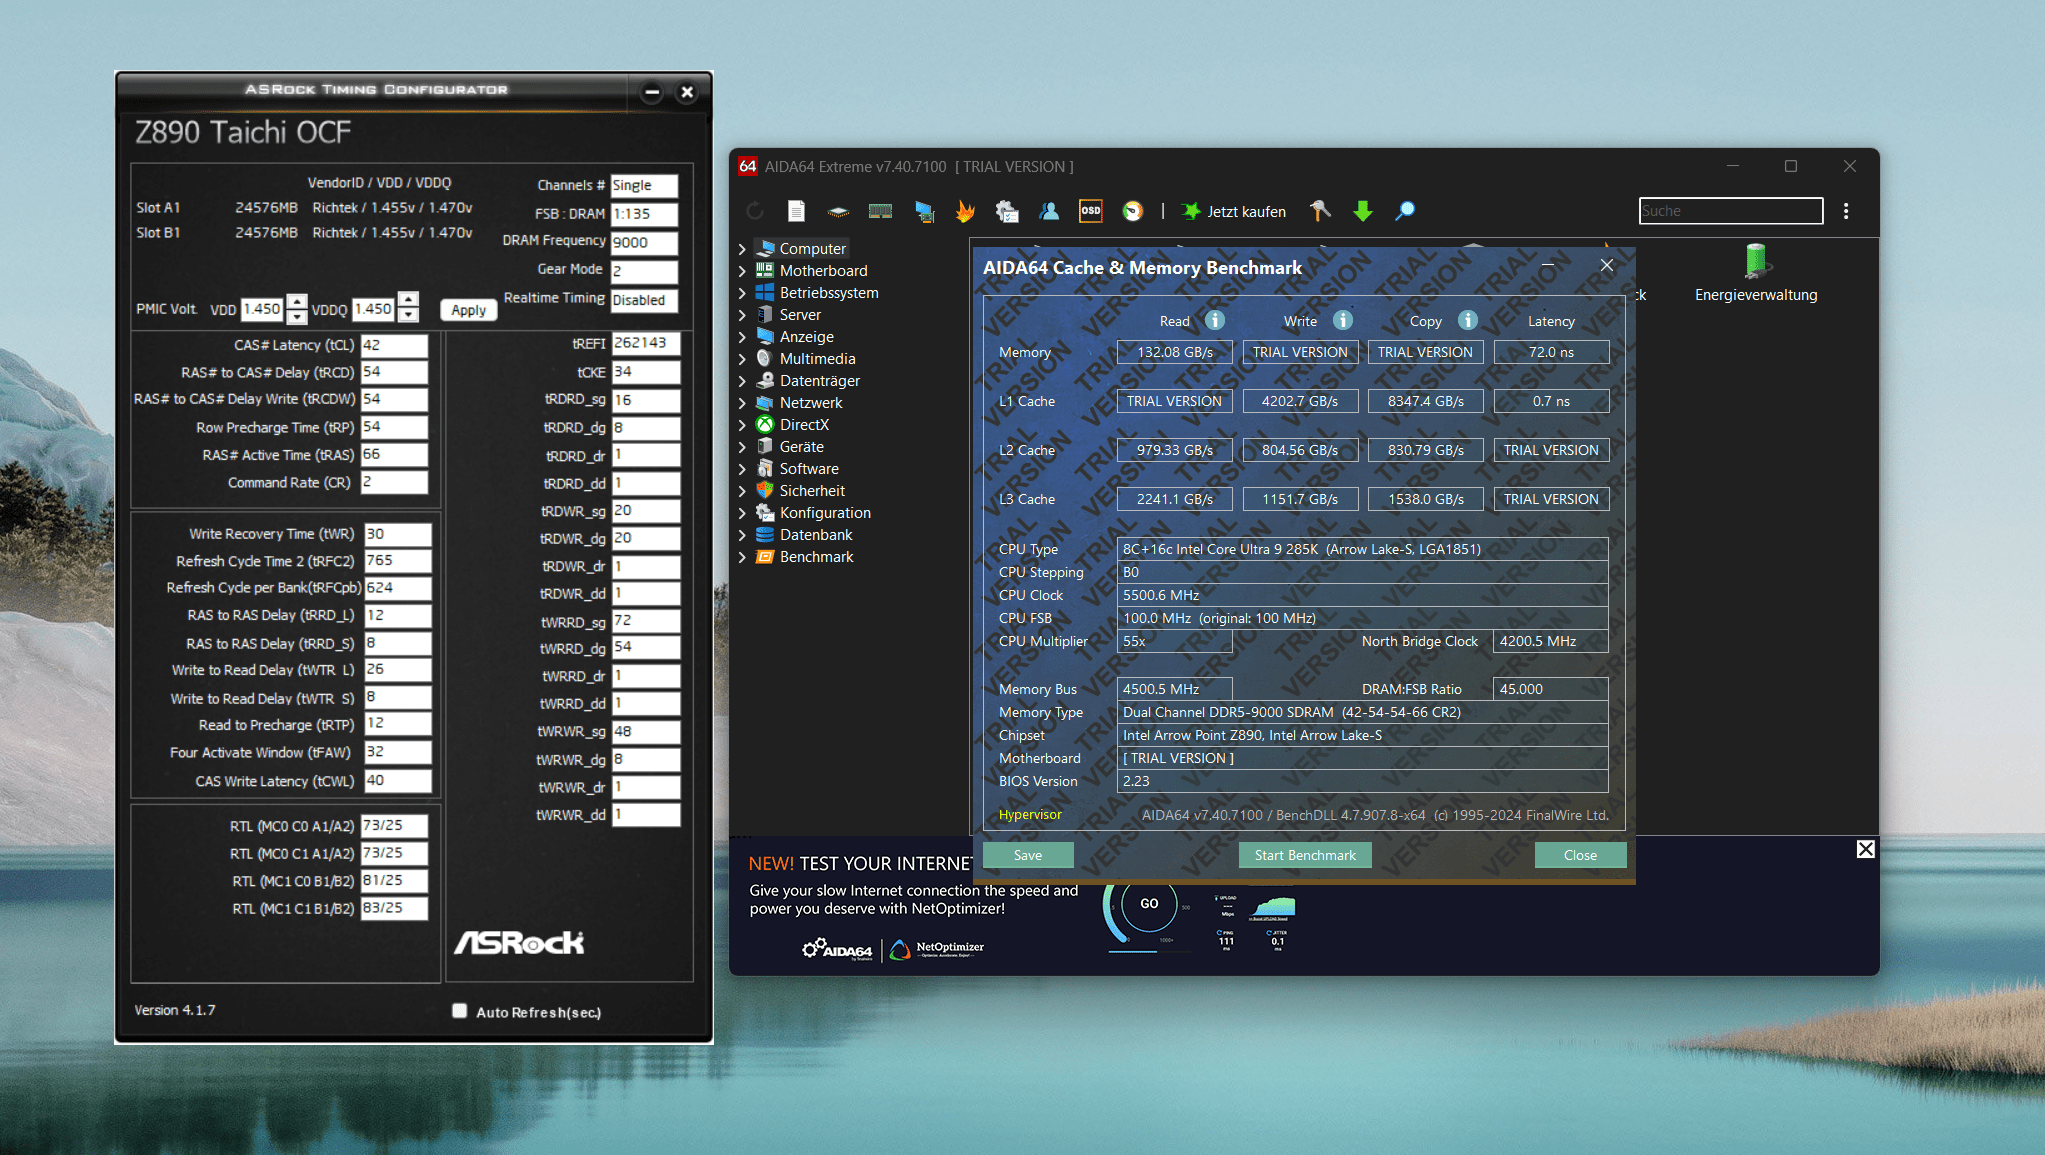Increase VDD voltage with the up arrow
Viewport: 2045px width, 1155px height.
(297, 301)
